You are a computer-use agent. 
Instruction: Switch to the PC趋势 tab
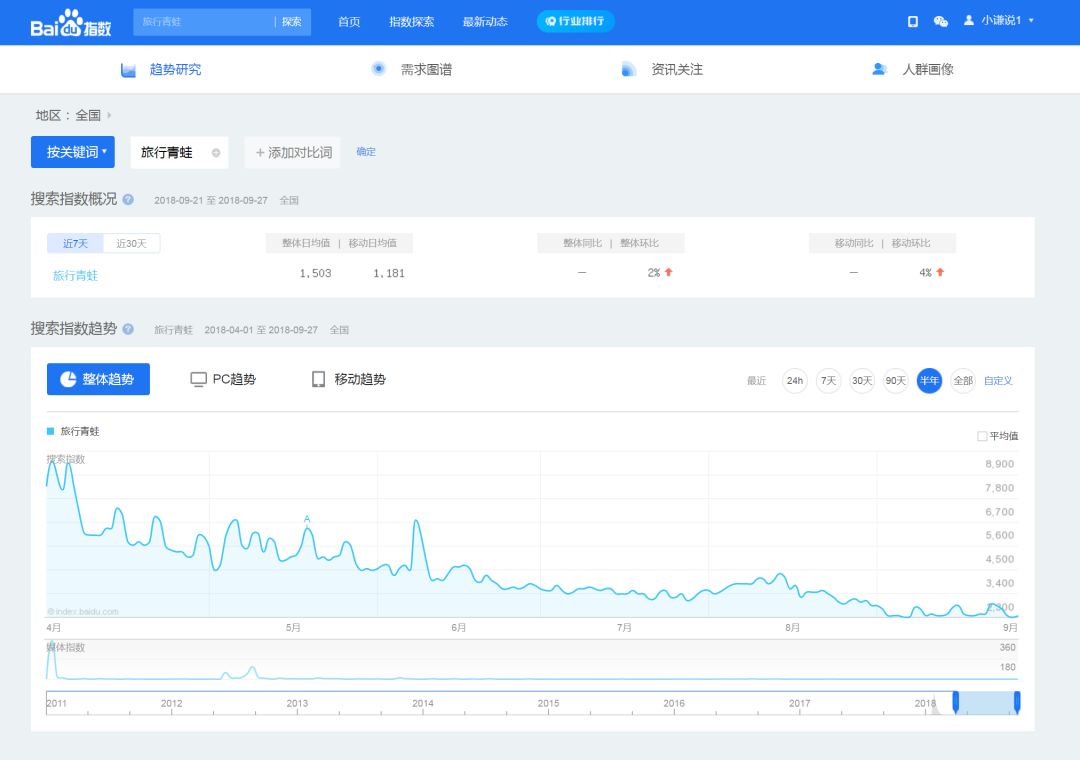[223, 380]
